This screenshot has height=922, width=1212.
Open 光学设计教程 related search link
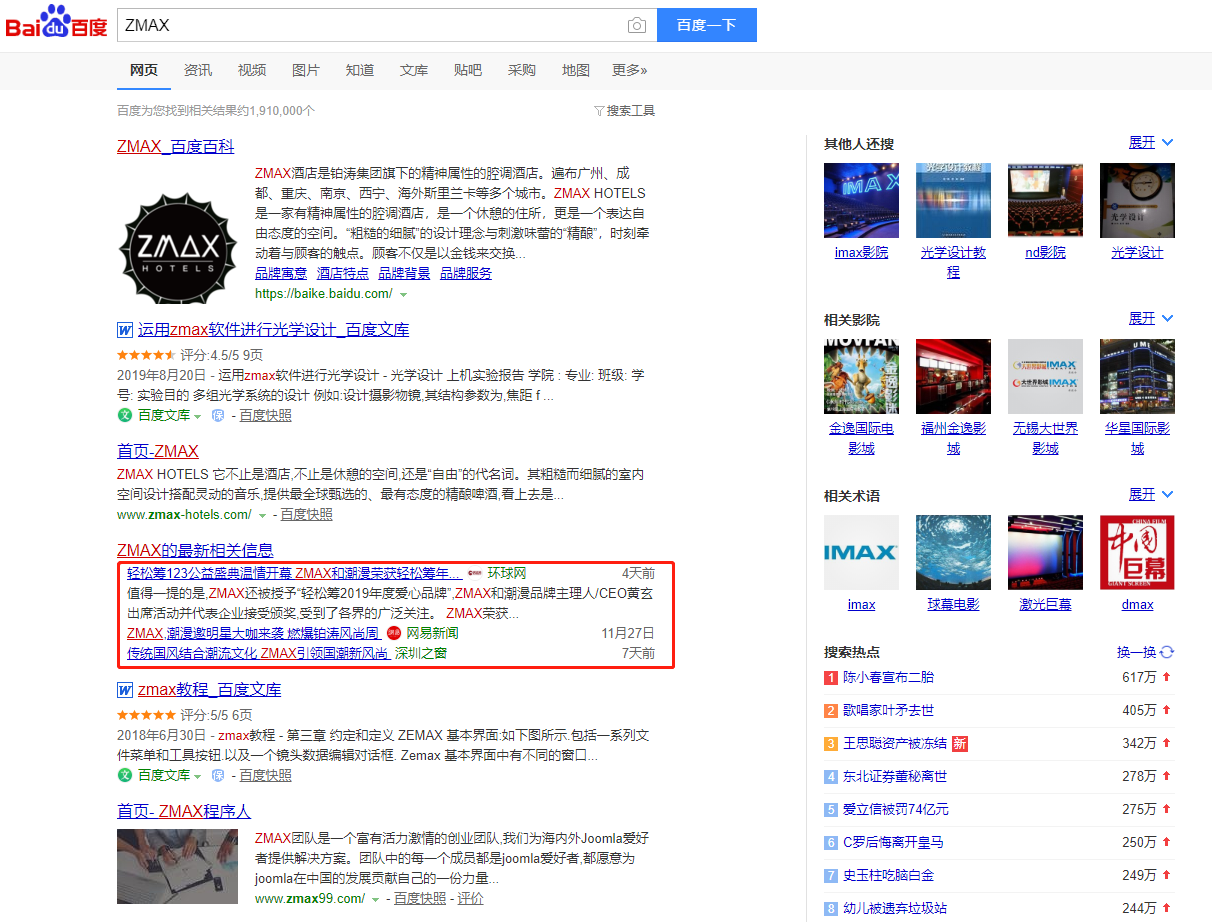tap(953, 262)
